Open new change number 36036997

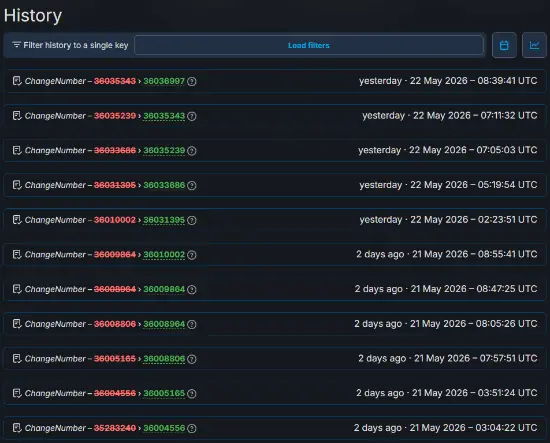164,81
